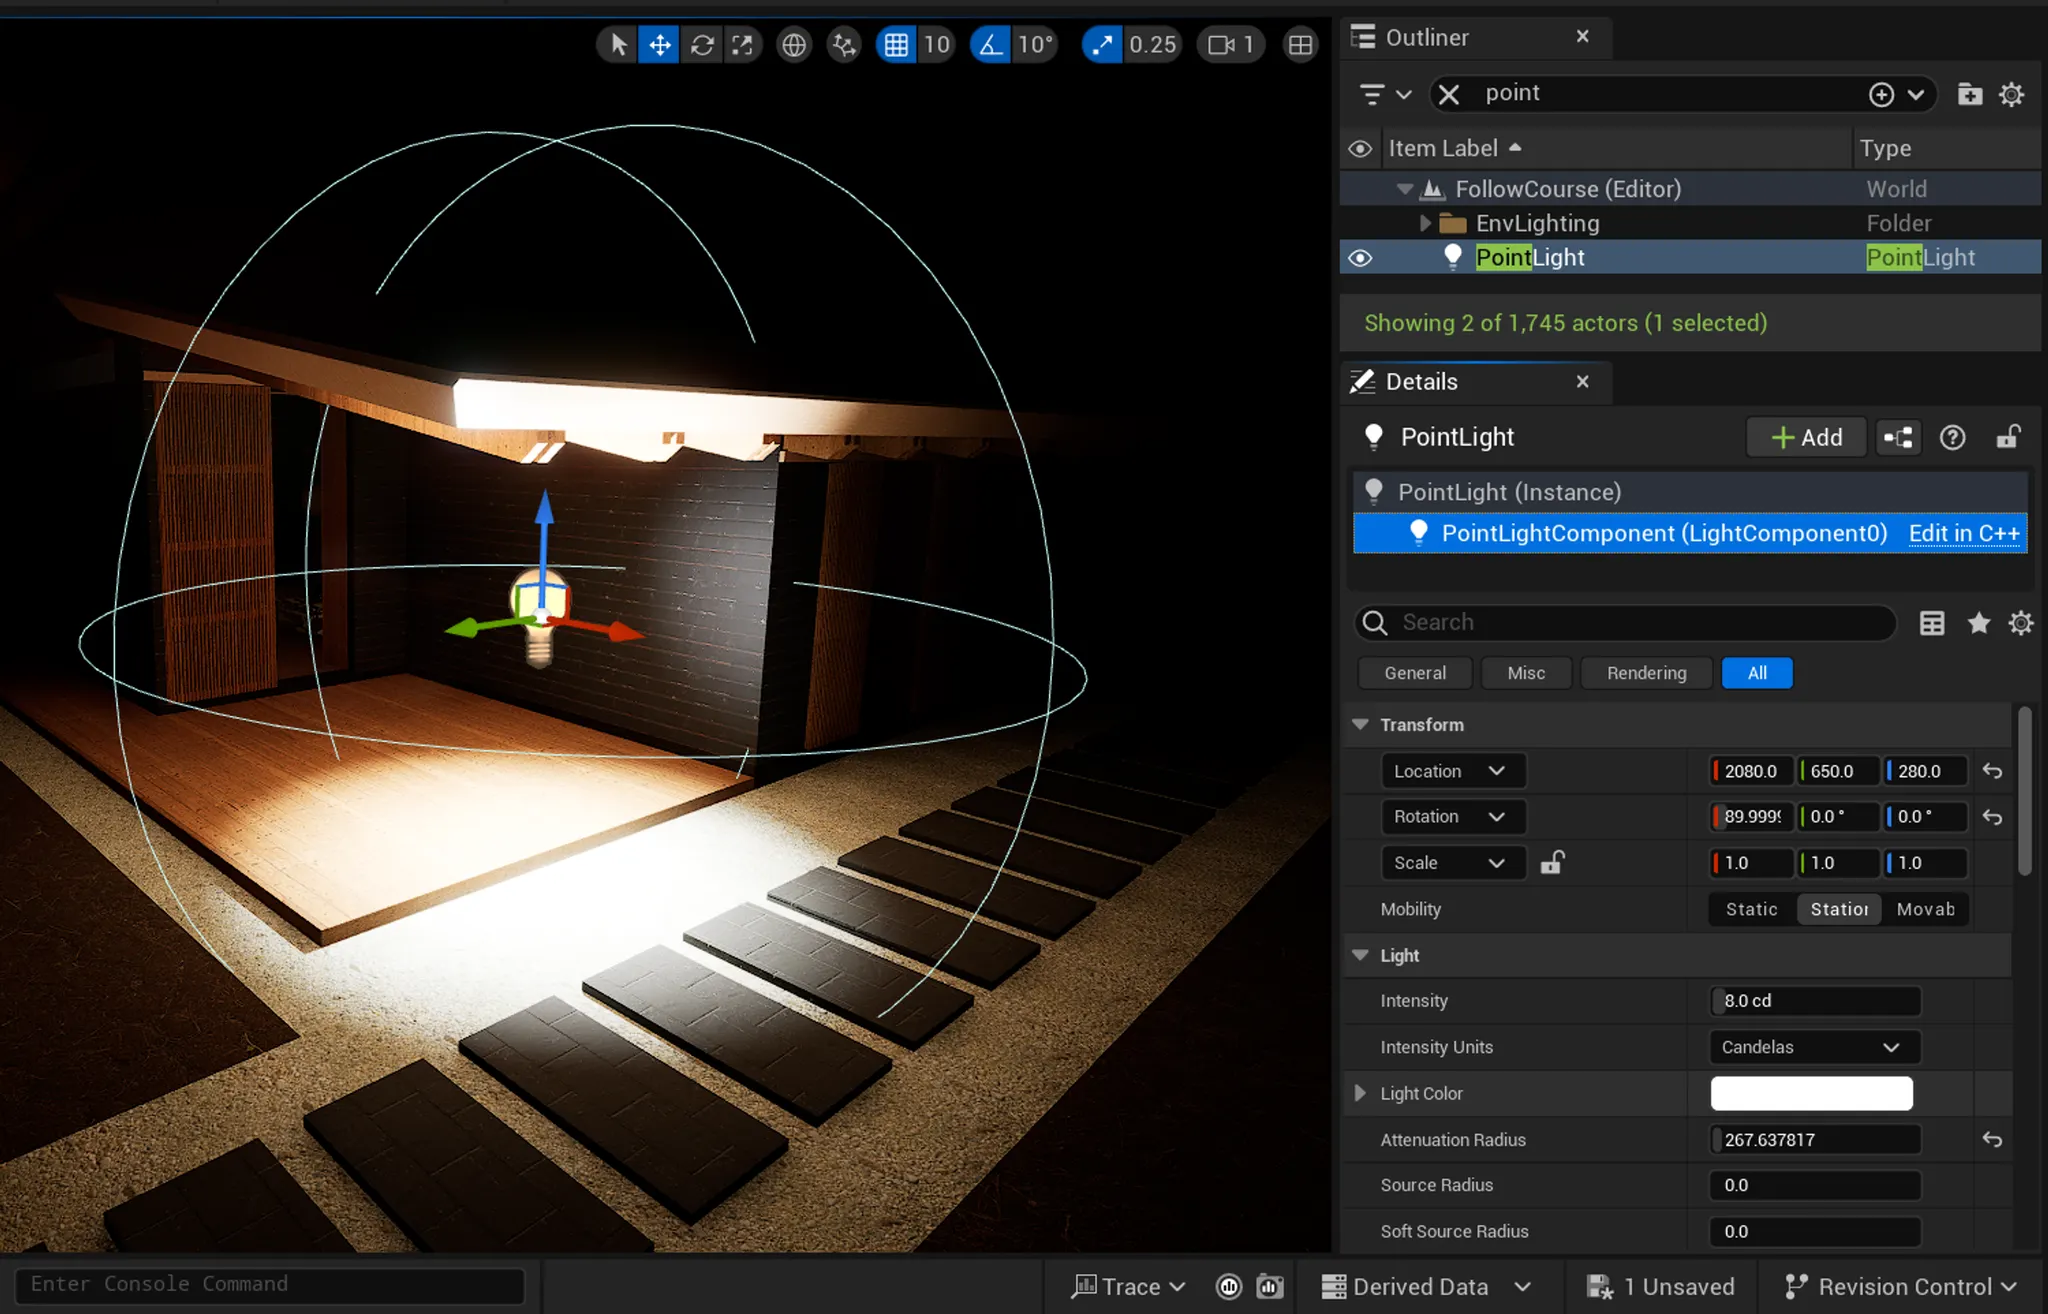Switch to the rotate gizmo tool
The image size is (2048, 1314).
pos(702,45)
